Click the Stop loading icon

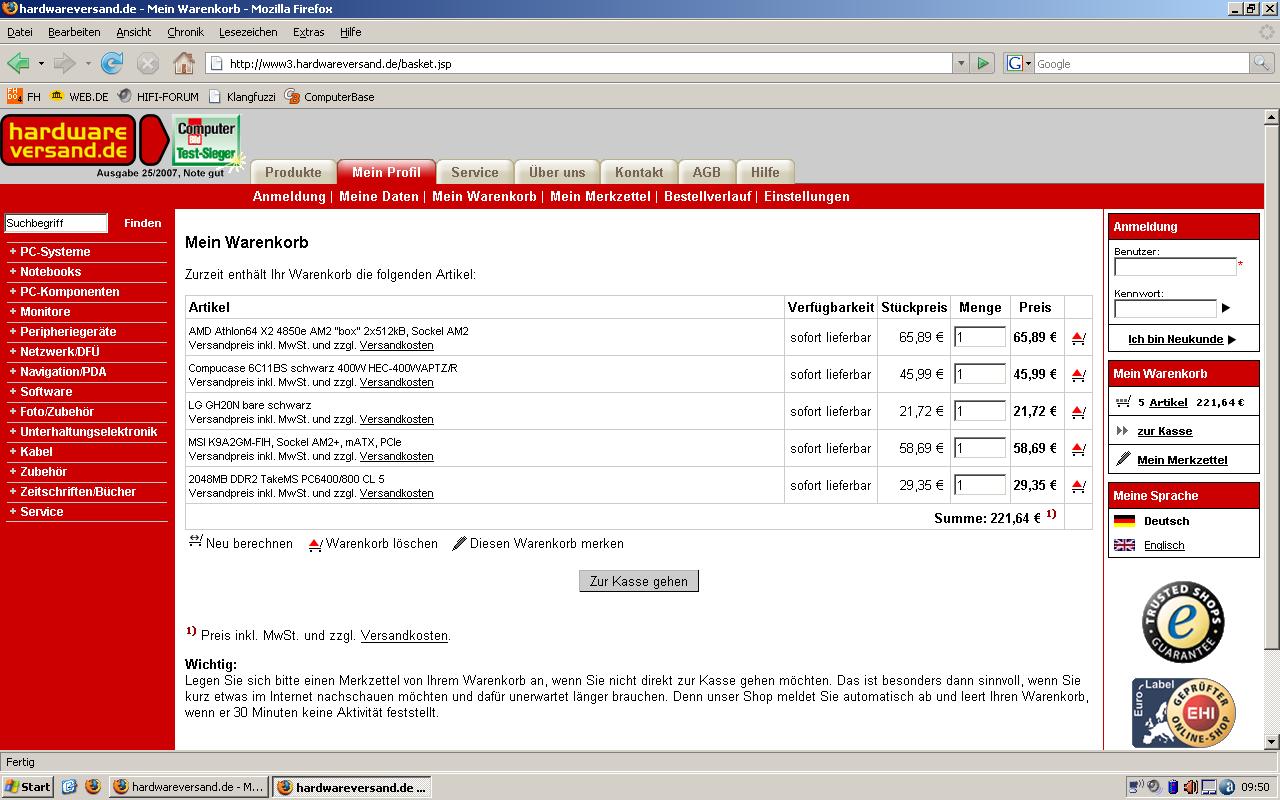(x=148, y=64)
